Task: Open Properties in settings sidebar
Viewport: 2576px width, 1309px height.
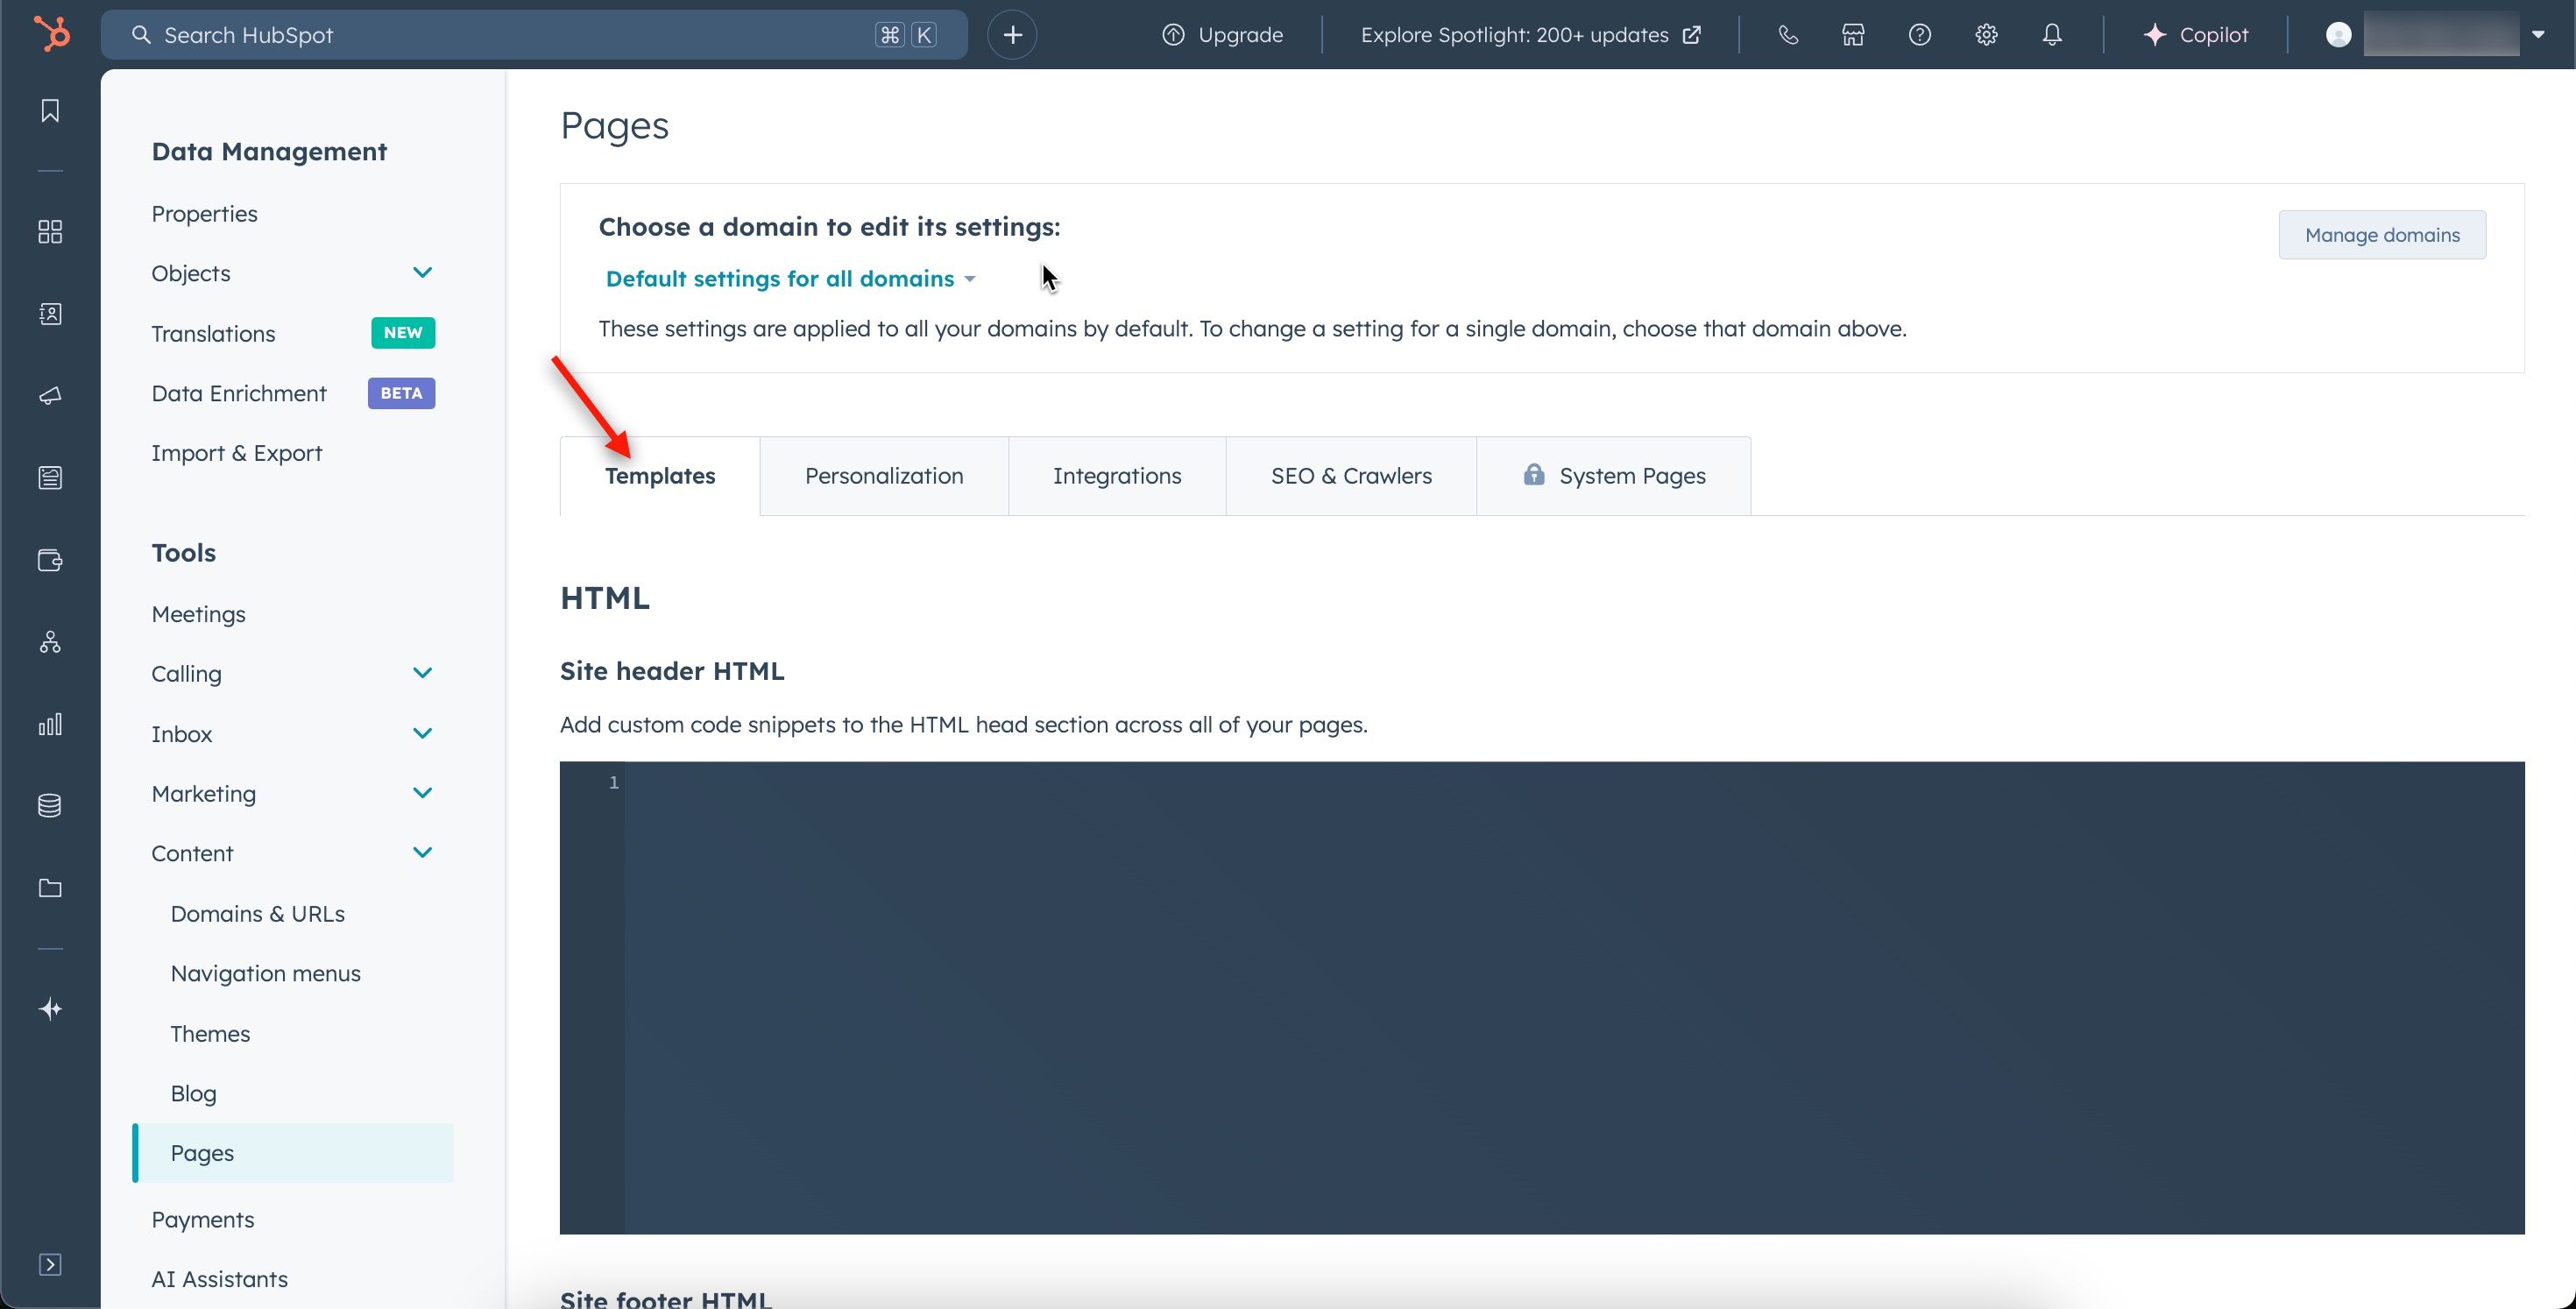Action: 204,214
